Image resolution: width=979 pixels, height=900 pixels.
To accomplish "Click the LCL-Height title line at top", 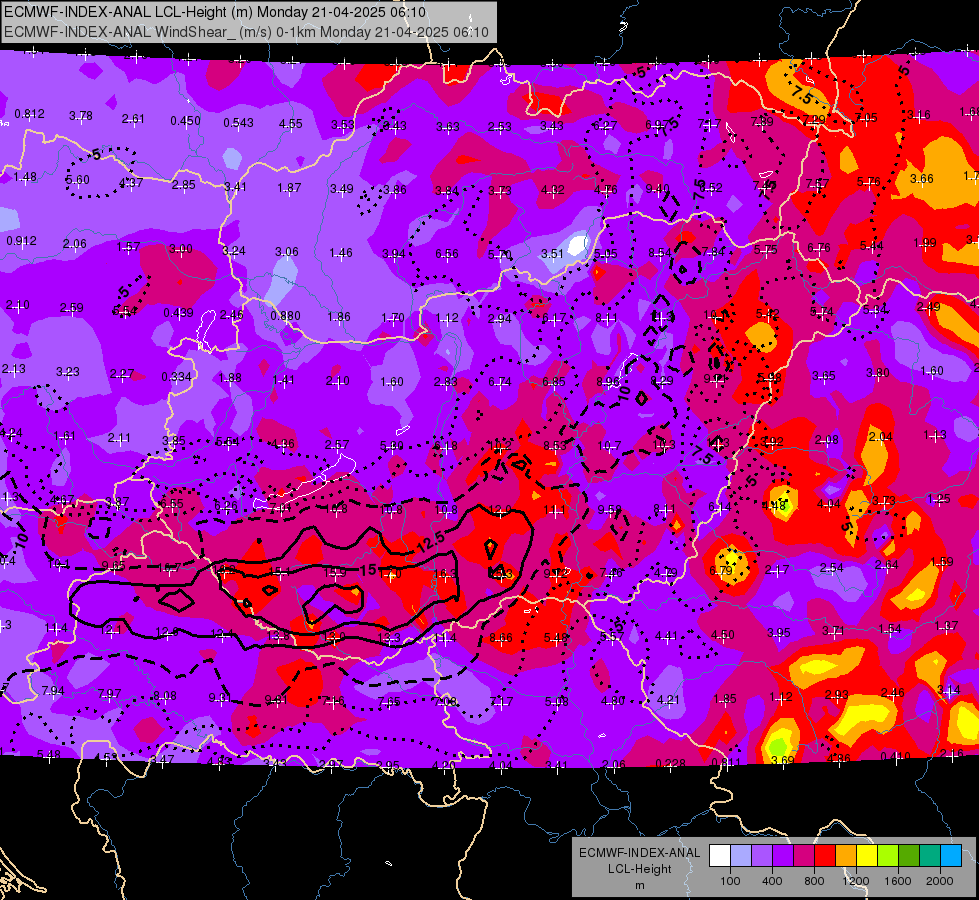I will click(x=215, y=12).
